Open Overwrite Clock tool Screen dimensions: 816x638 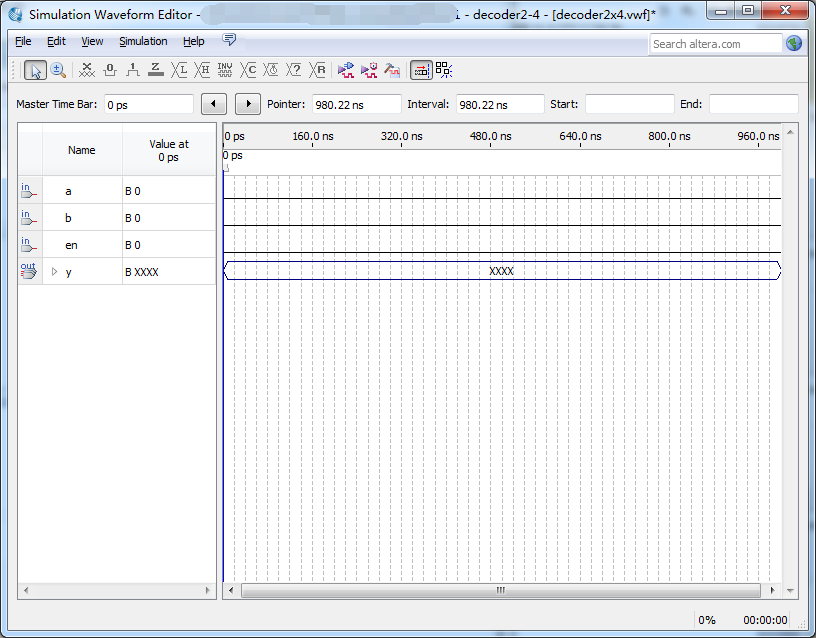coord(271,70)
